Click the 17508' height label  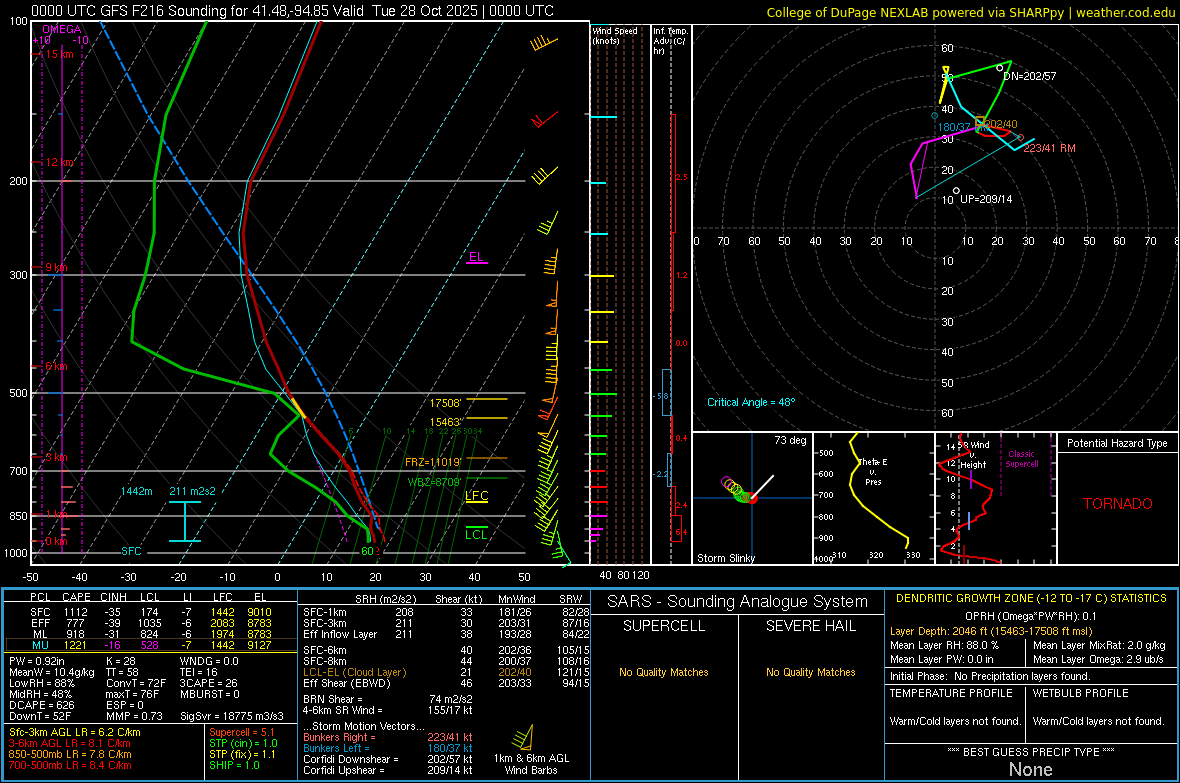[446, 404]
